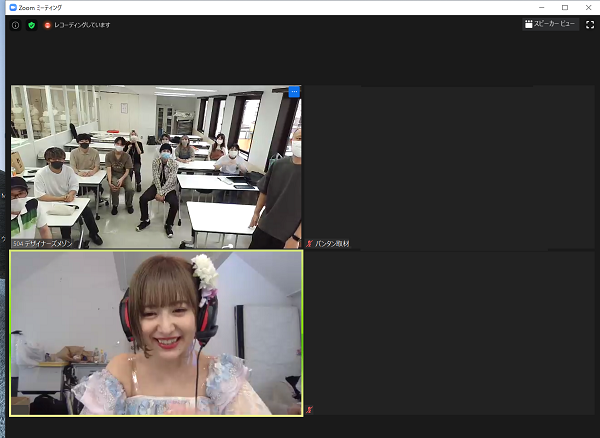
Task: Open the blue three-dot menu on classroom video
Action: click(294, 92)
